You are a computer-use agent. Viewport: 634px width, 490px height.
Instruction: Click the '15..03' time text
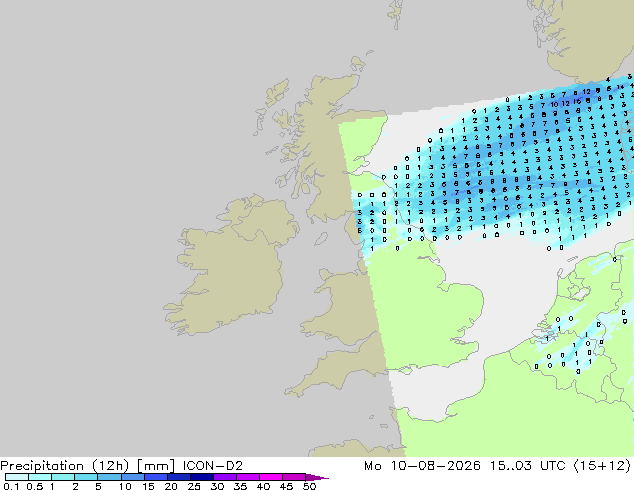click(510, 466)
